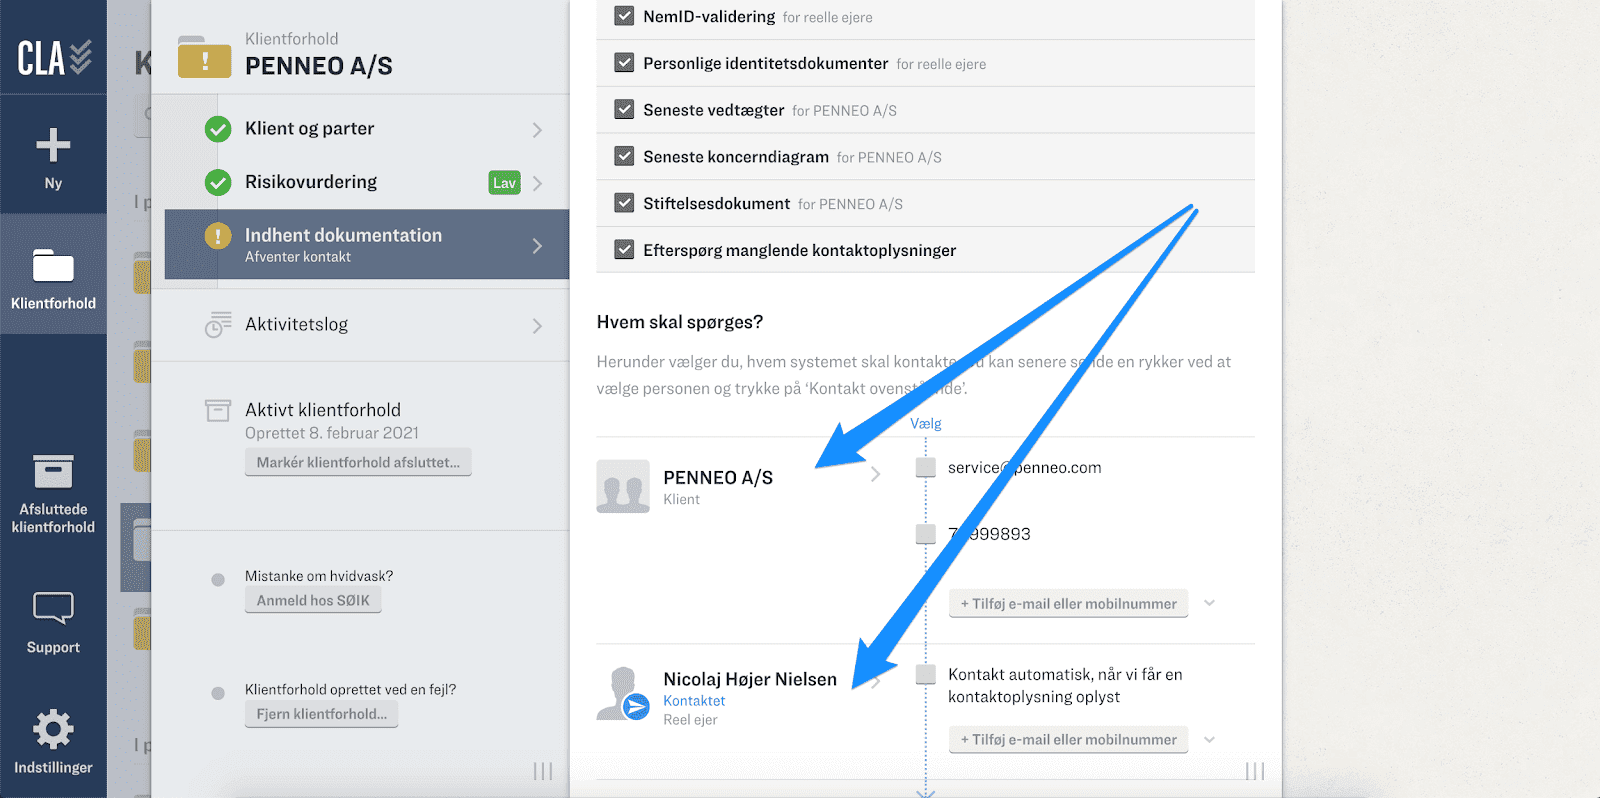Select Indhent dokumentation section
The width and height of the screenshot is (1600, 798).
click(x=367, y=244)
